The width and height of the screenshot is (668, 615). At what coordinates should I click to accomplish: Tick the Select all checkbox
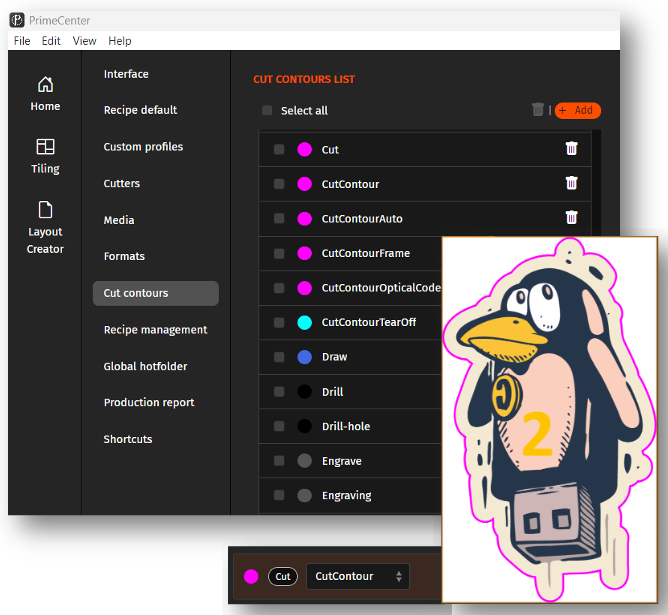point(267,110)
